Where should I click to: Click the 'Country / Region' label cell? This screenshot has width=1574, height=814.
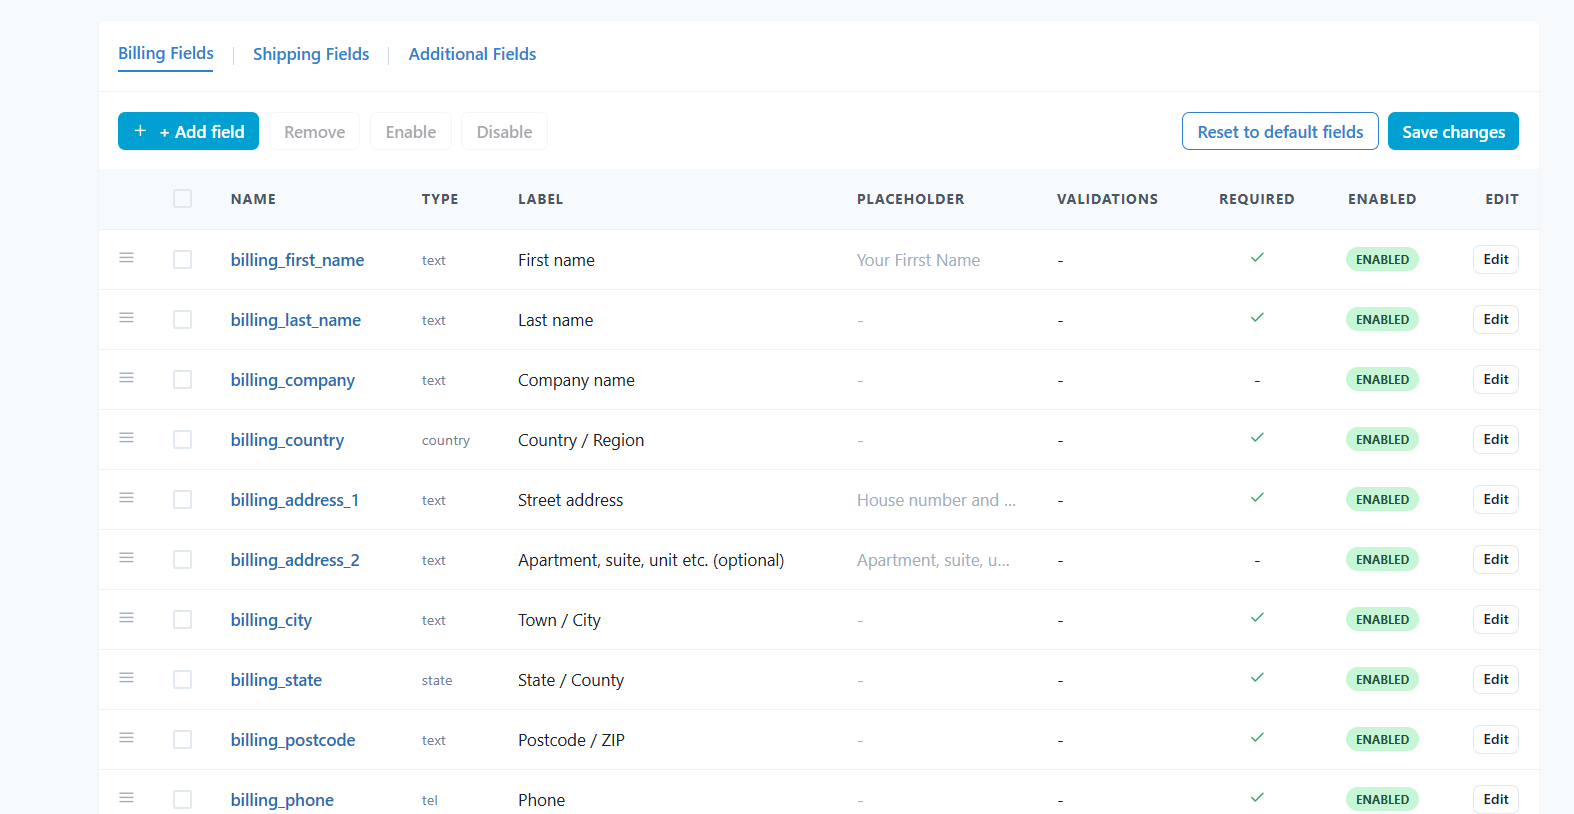[581, 440]
